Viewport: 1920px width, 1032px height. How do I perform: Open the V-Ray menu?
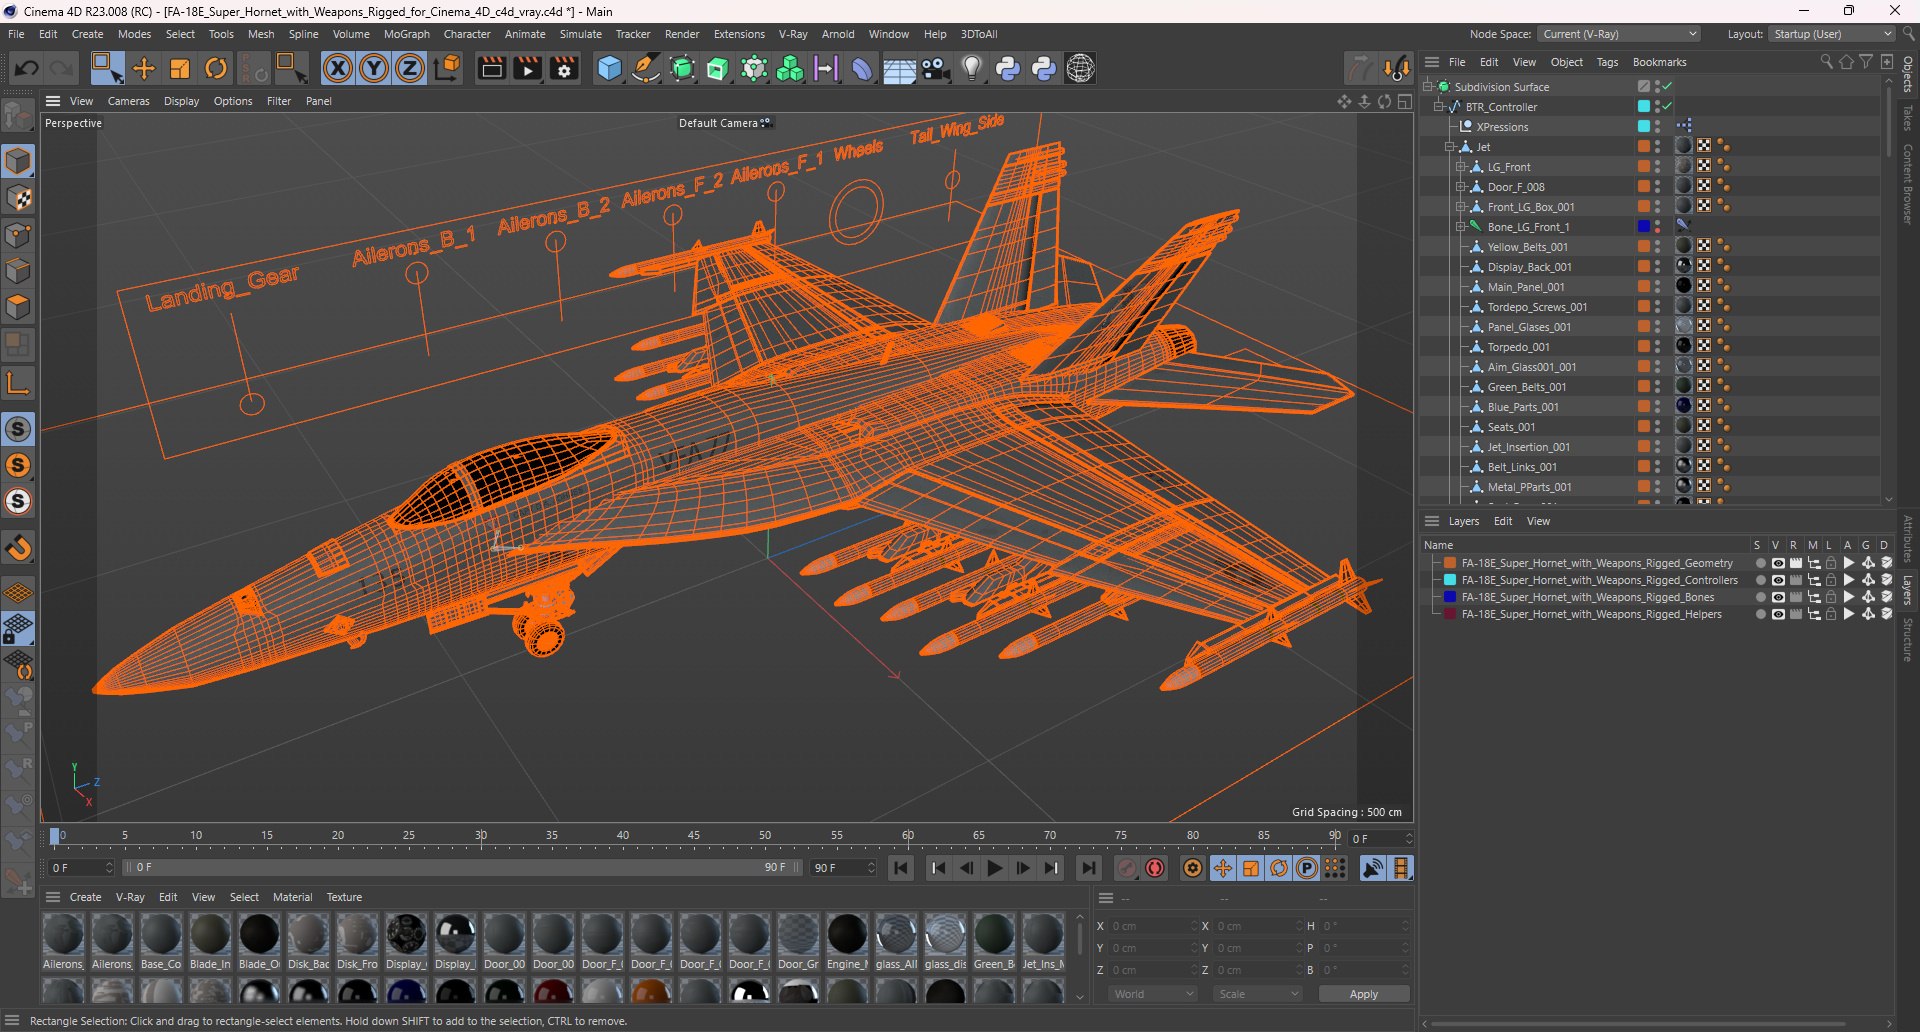click(793, 34)
